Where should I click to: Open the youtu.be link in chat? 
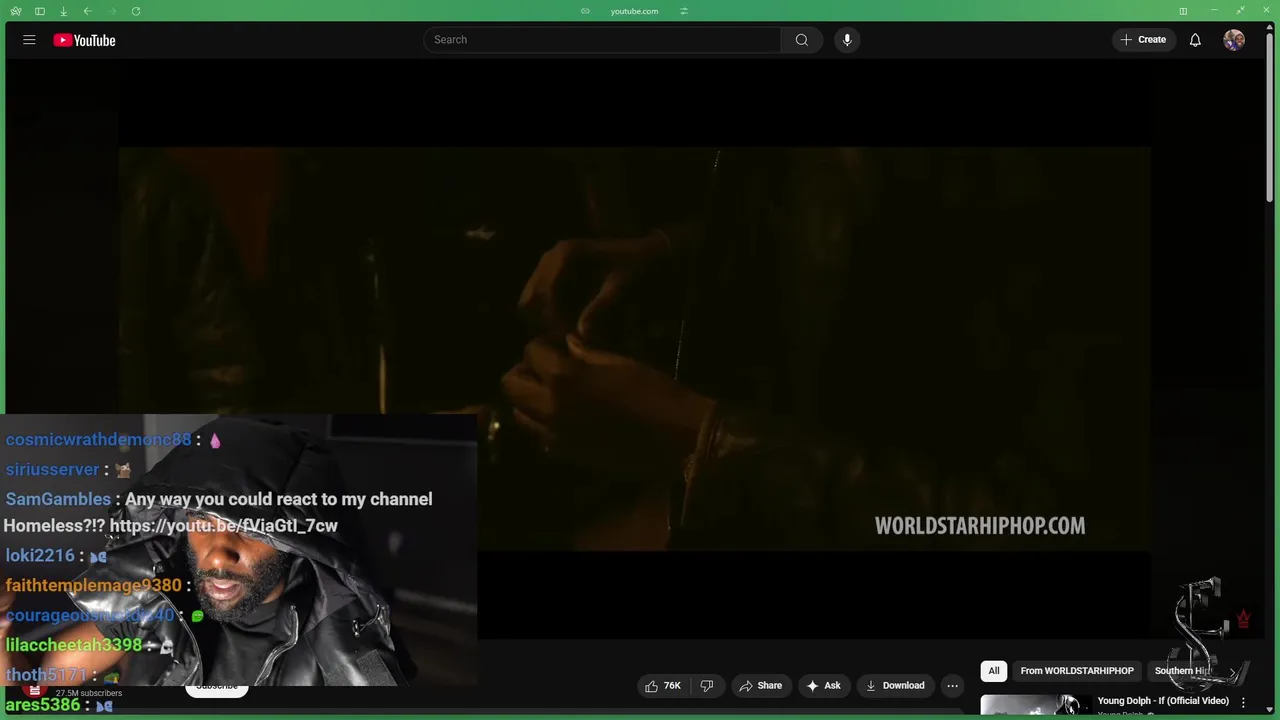point(223,526)
